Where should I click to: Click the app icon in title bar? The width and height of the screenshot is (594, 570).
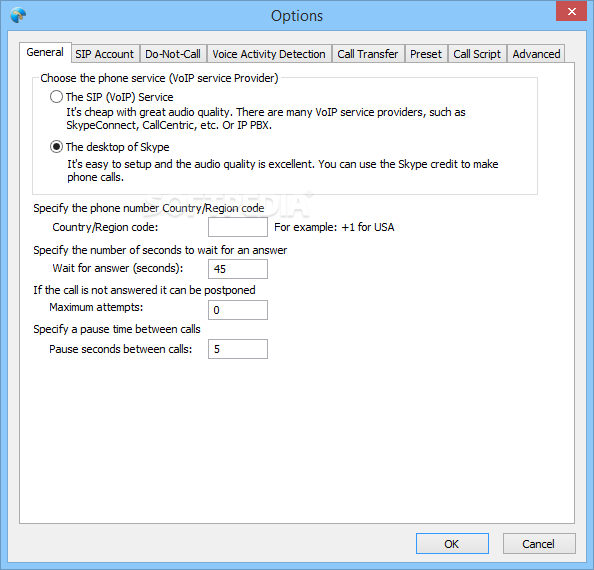18,16
